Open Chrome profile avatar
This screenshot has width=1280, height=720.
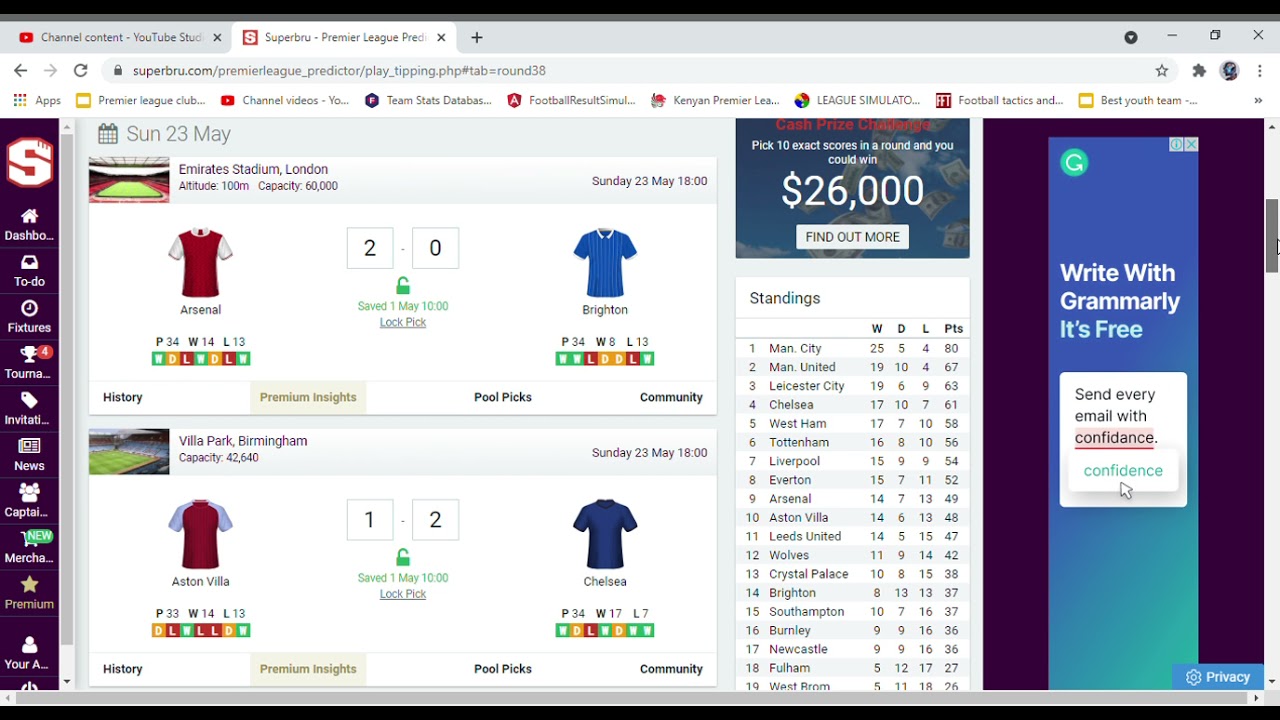(1230, 71)
